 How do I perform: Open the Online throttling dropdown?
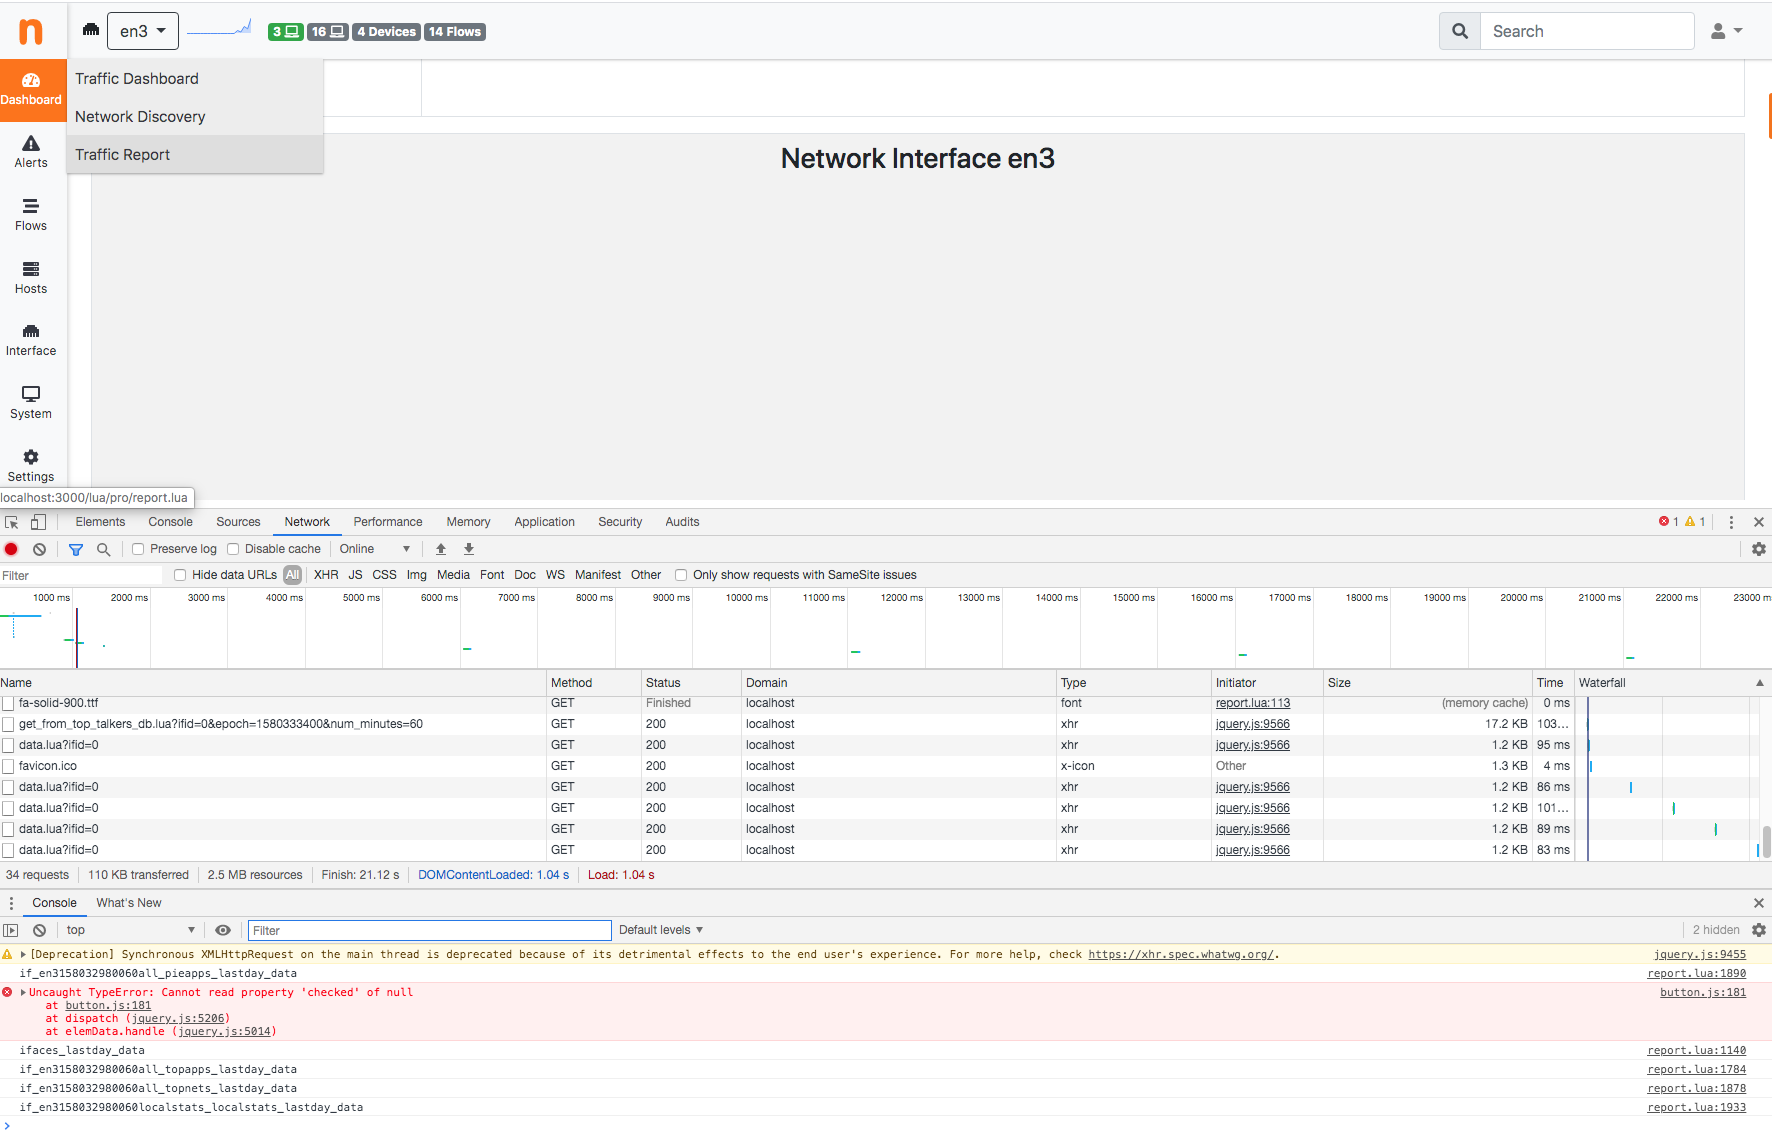[x=375, y=548]
